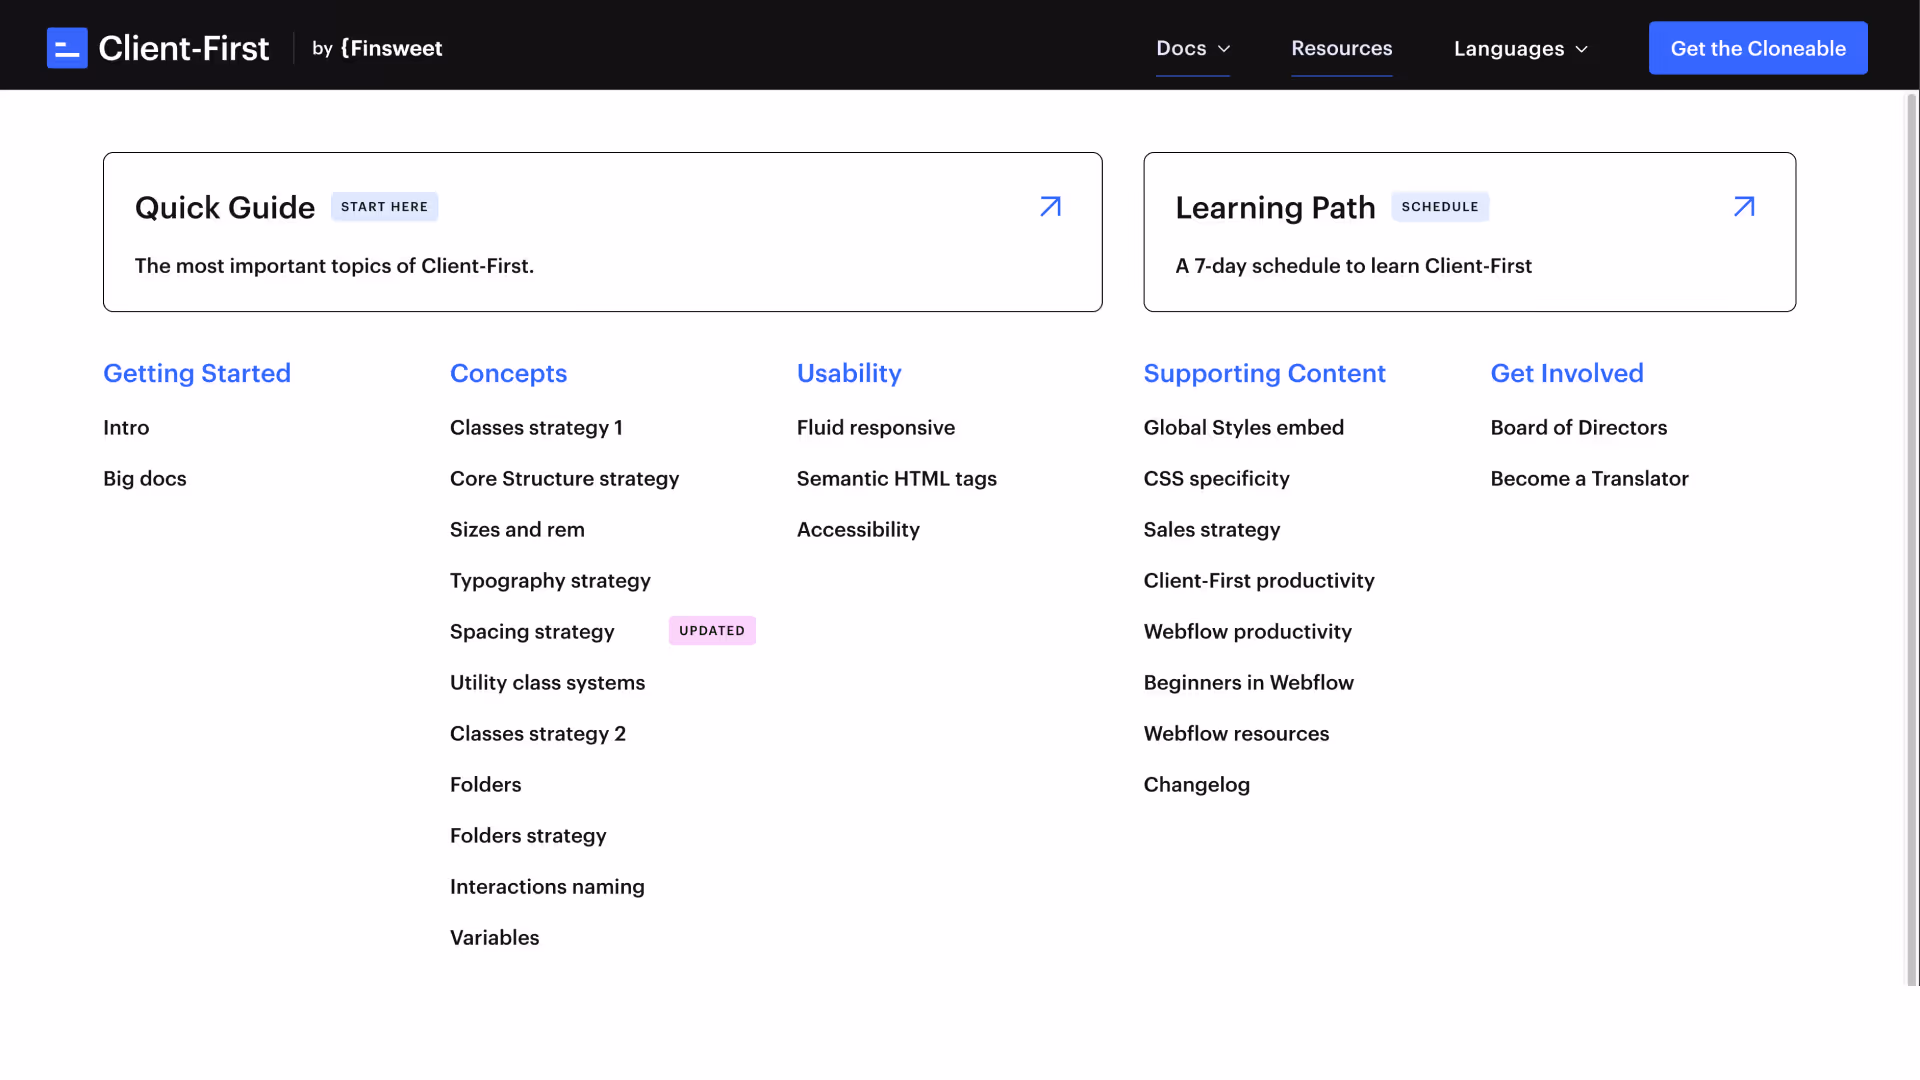Viewport: 1920px width, 1080px height.
Task: Open Utility class systems doc
Action: pyautogui.click(x=547, y=683)
